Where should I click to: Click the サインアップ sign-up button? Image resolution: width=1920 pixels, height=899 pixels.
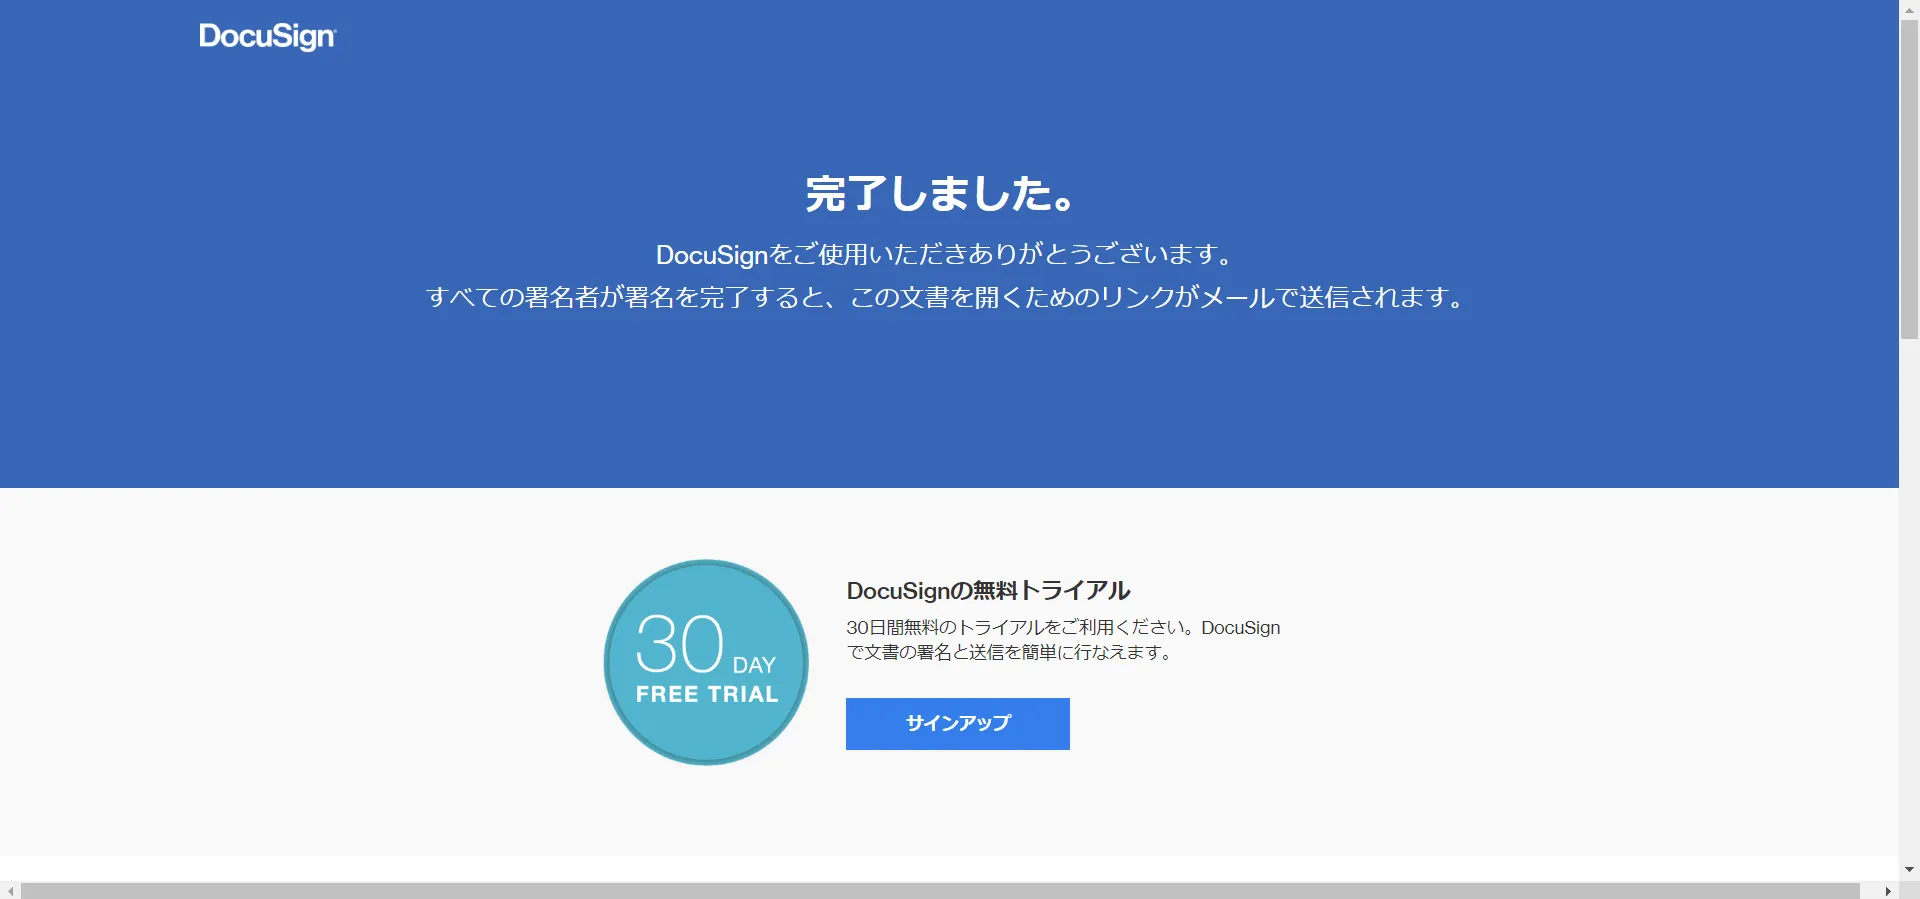click(957, 723)
